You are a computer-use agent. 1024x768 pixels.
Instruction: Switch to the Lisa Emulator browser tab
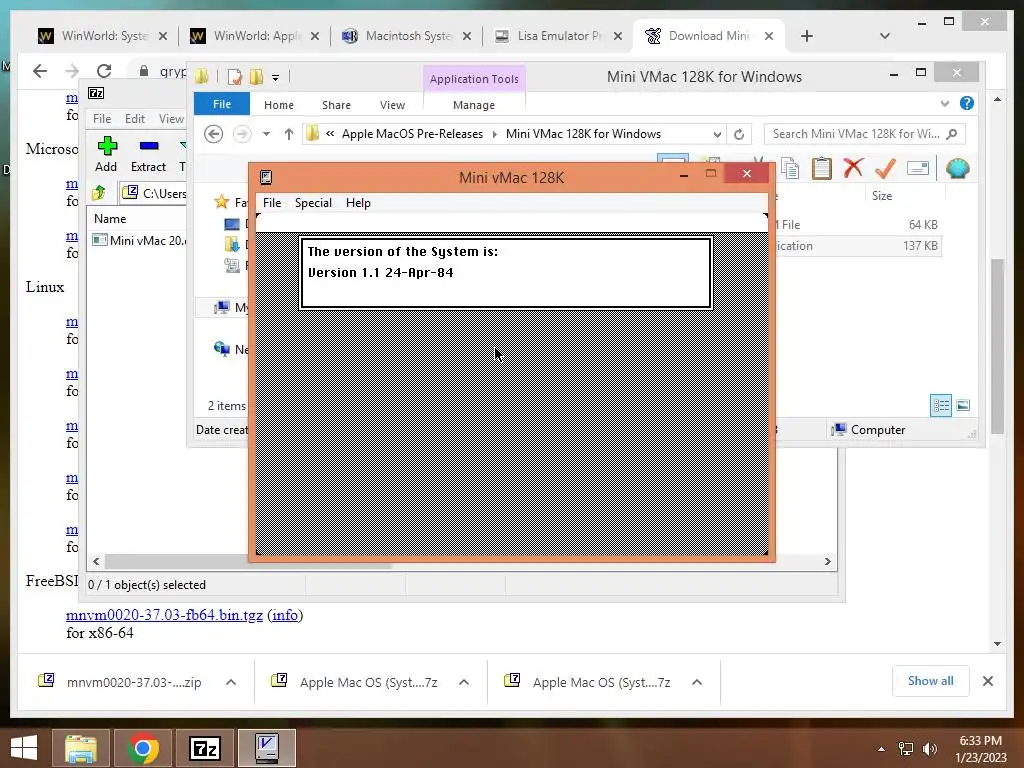click(558, 36)
